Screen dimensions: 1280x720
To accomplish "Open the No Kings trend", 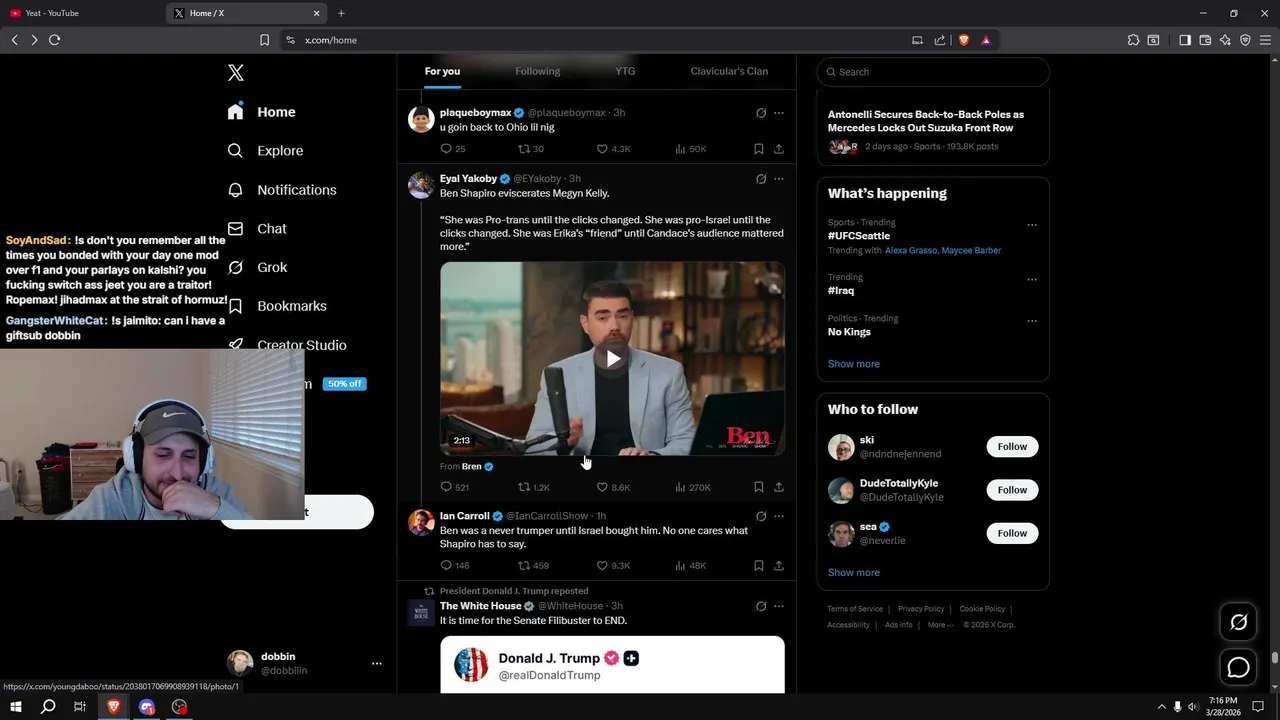I will click(x=849, y=332).
